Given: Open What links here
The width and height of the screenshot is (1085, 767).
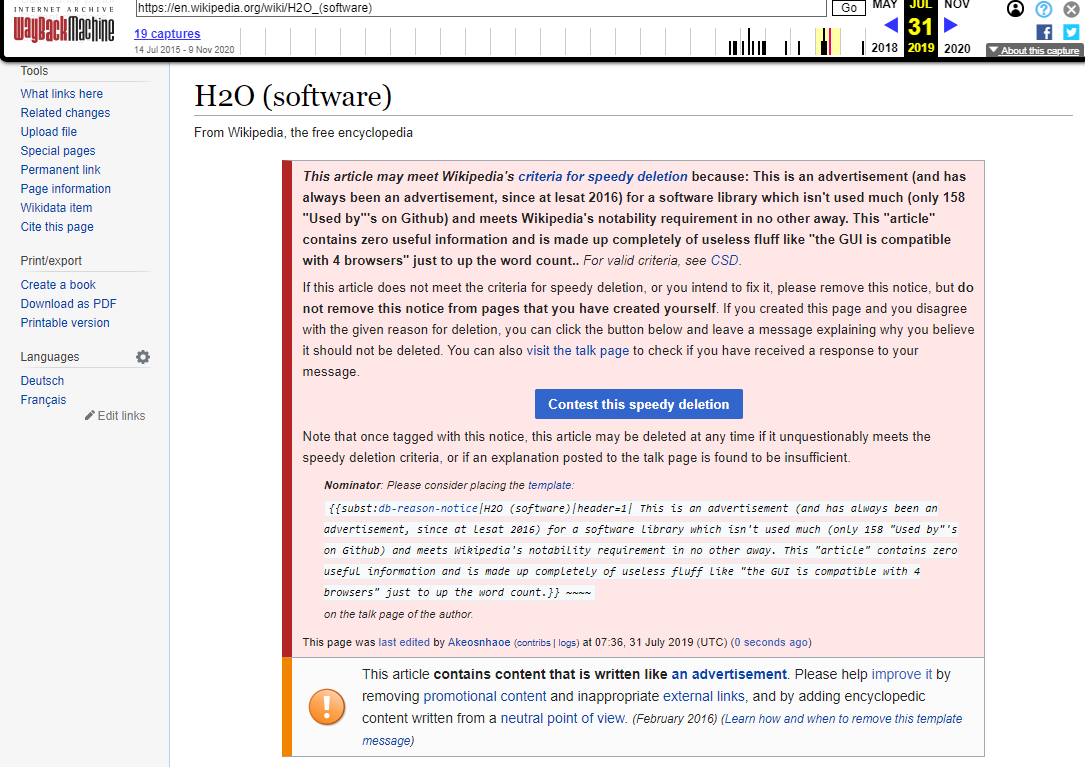Looking at the screenshot, I should pos(62,93).
